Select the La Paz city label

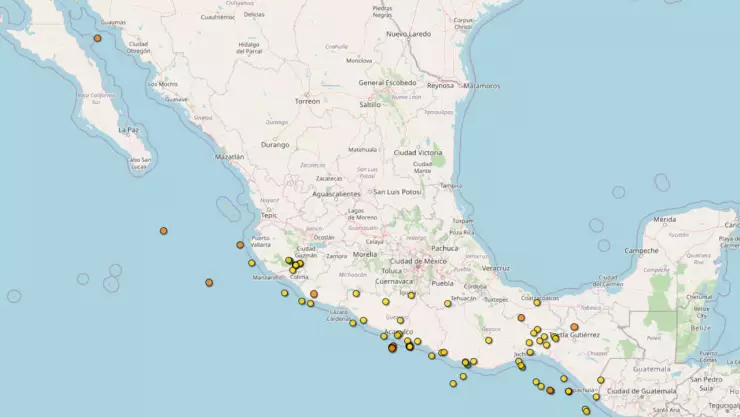click(127, 130)
